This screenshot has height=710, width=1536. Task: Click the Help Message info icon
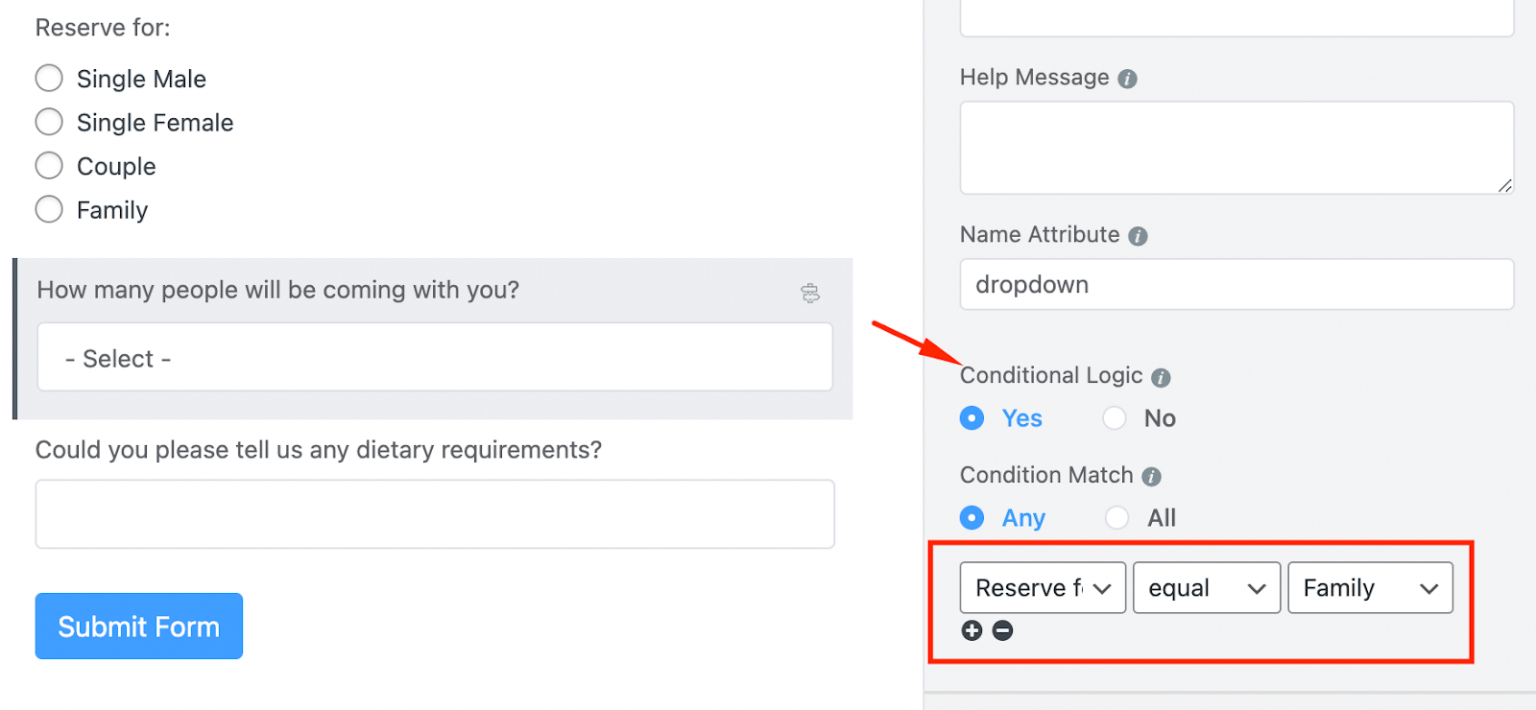[x=1128, y=78]
